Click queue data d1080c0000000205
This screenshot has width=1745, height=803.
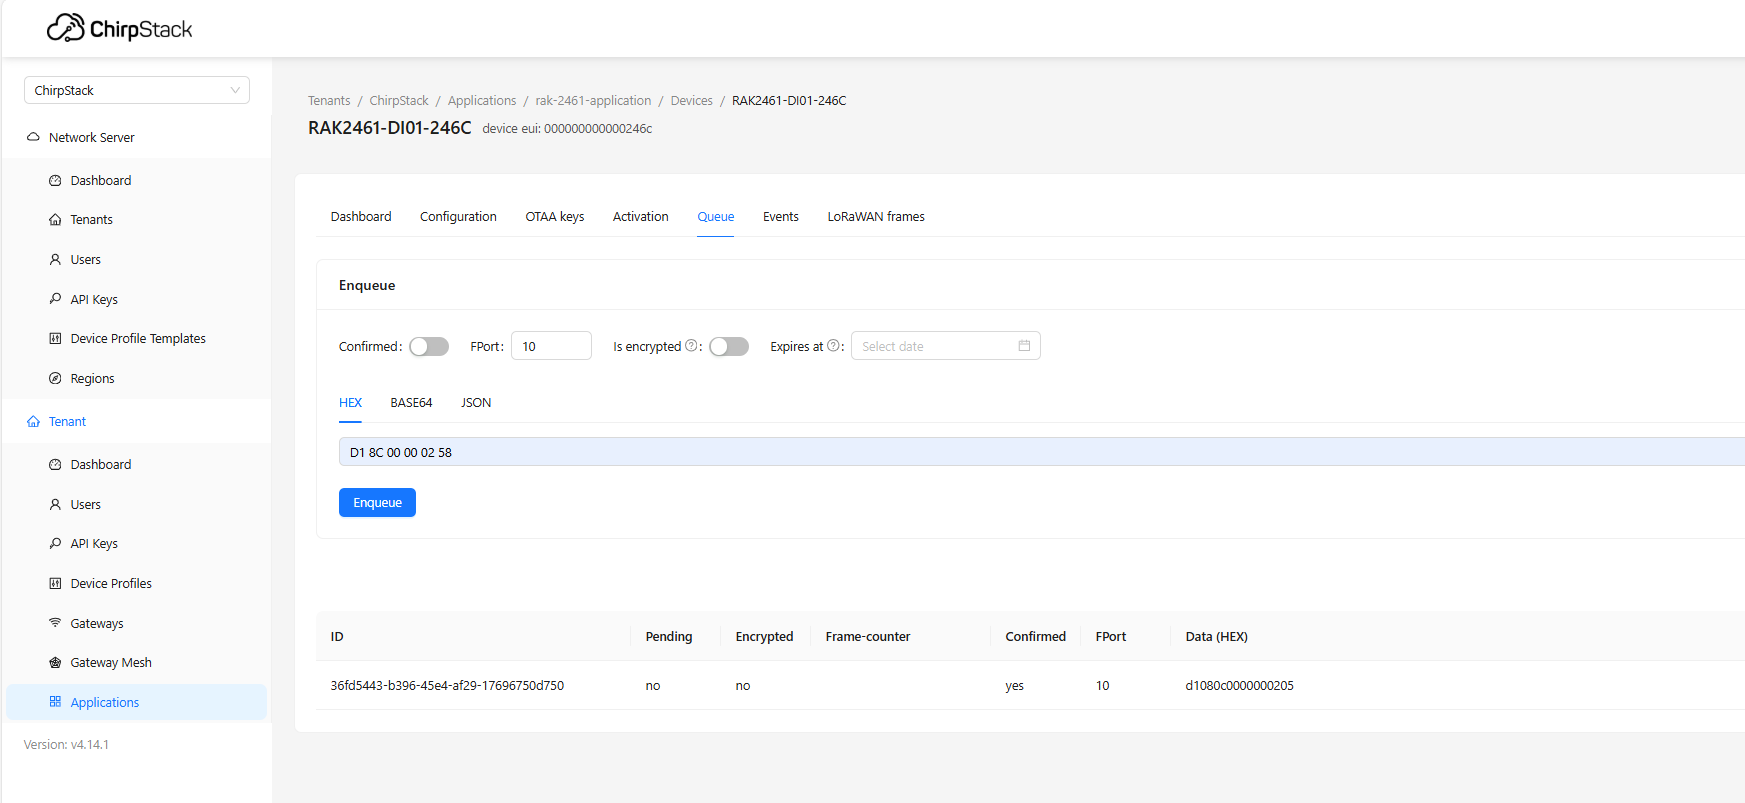(x=1239, y=686)
